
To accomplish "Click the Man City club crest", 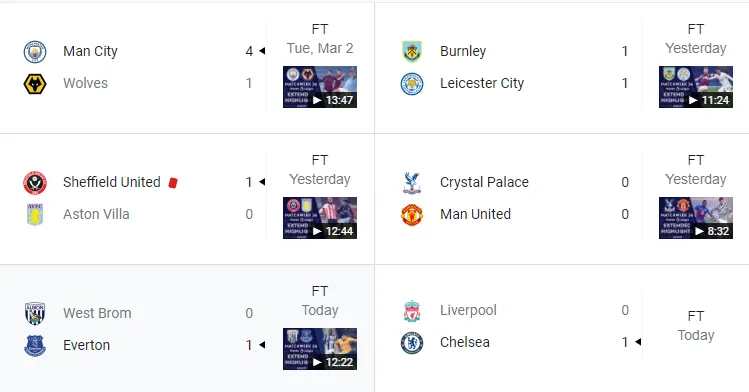I will pos(35,52).
